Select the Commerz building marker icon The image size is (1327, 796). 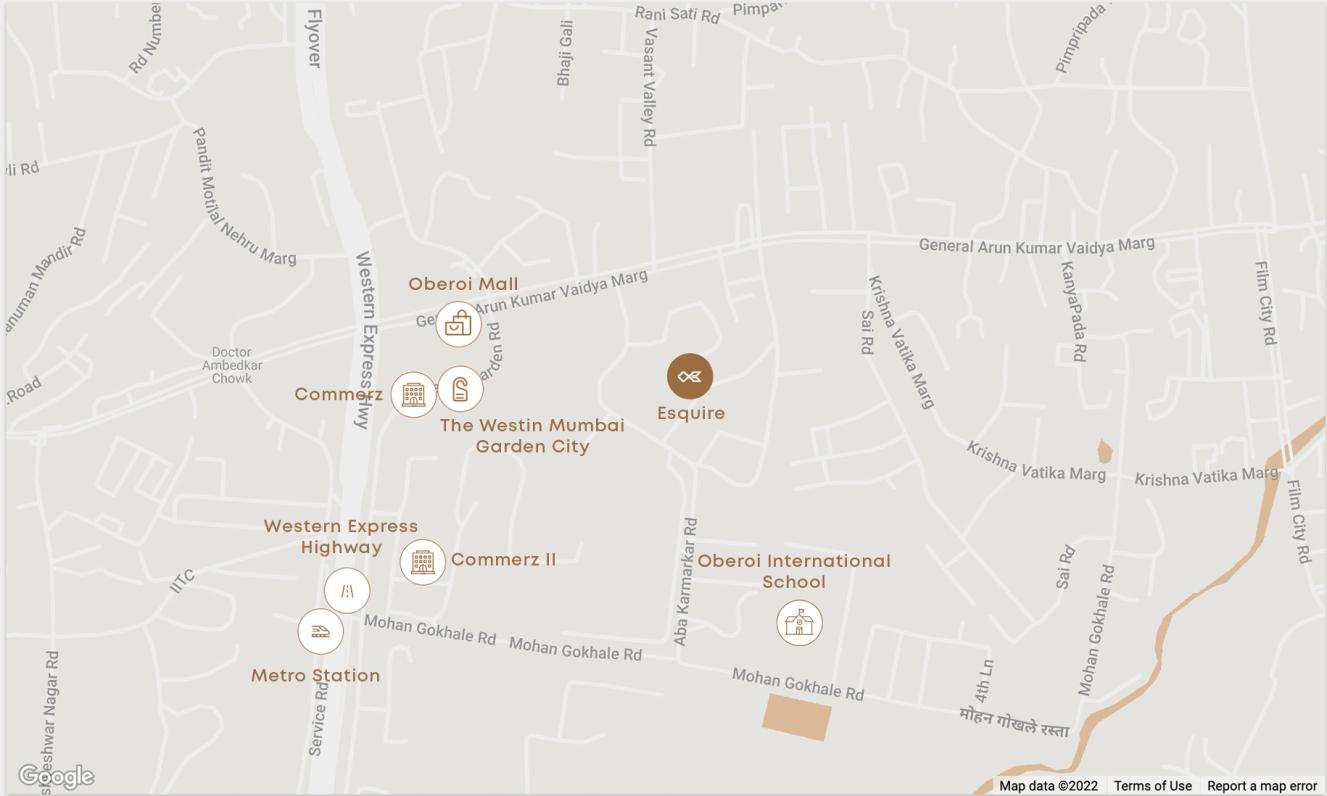pos(414,395)
